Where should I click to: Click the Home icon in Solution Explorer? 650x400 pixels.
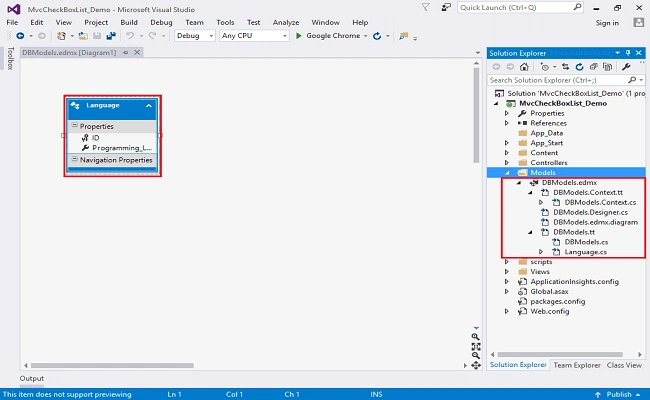pyautogui.click(x=524, y=67)
